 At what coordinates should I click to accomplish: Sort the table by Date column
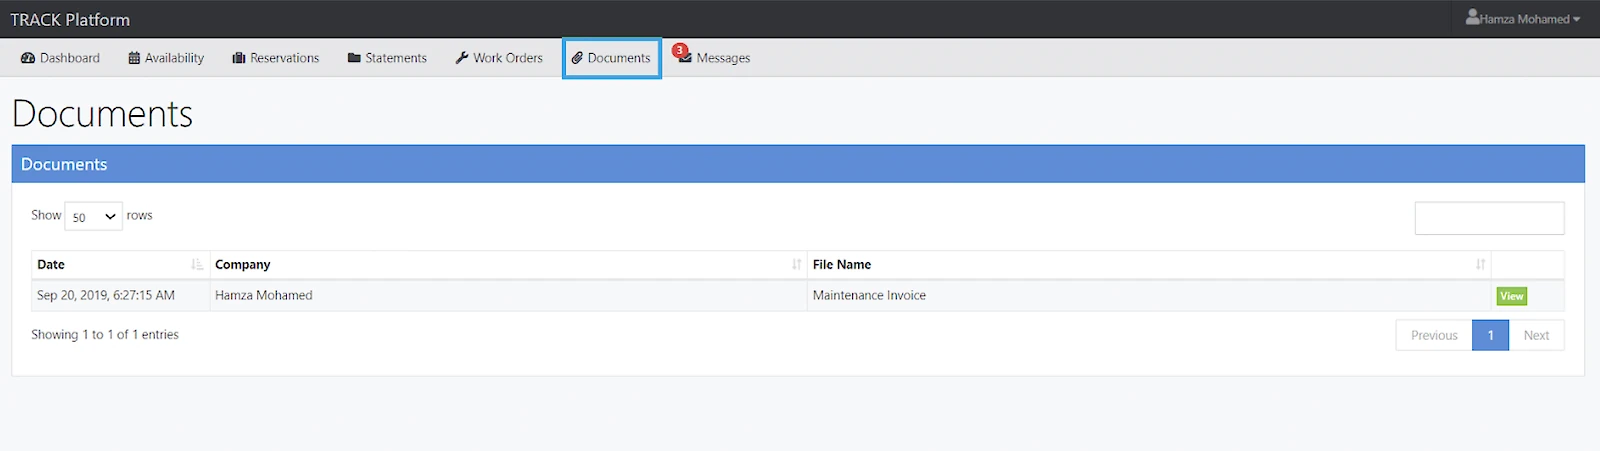pos(120,265)
